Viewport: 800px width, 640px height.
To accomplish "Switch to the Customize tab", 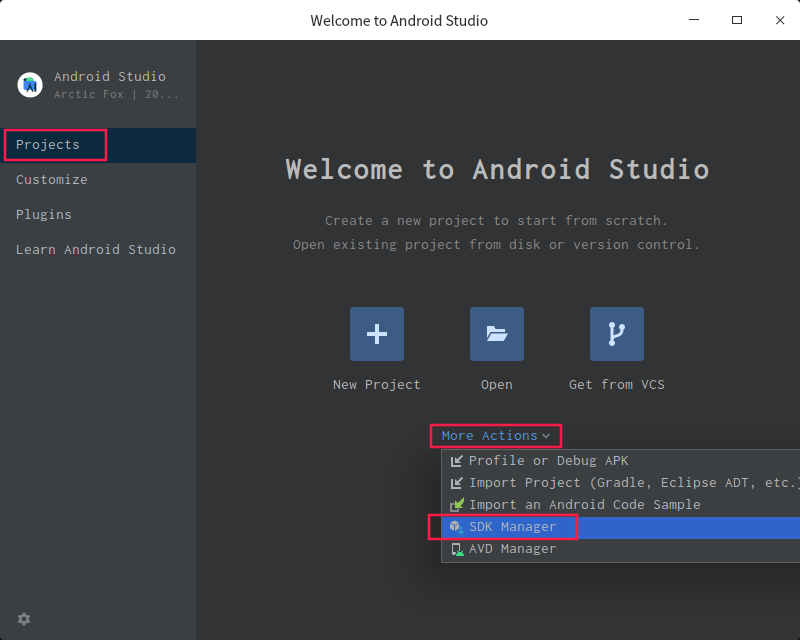I will (x=52, y=180).
